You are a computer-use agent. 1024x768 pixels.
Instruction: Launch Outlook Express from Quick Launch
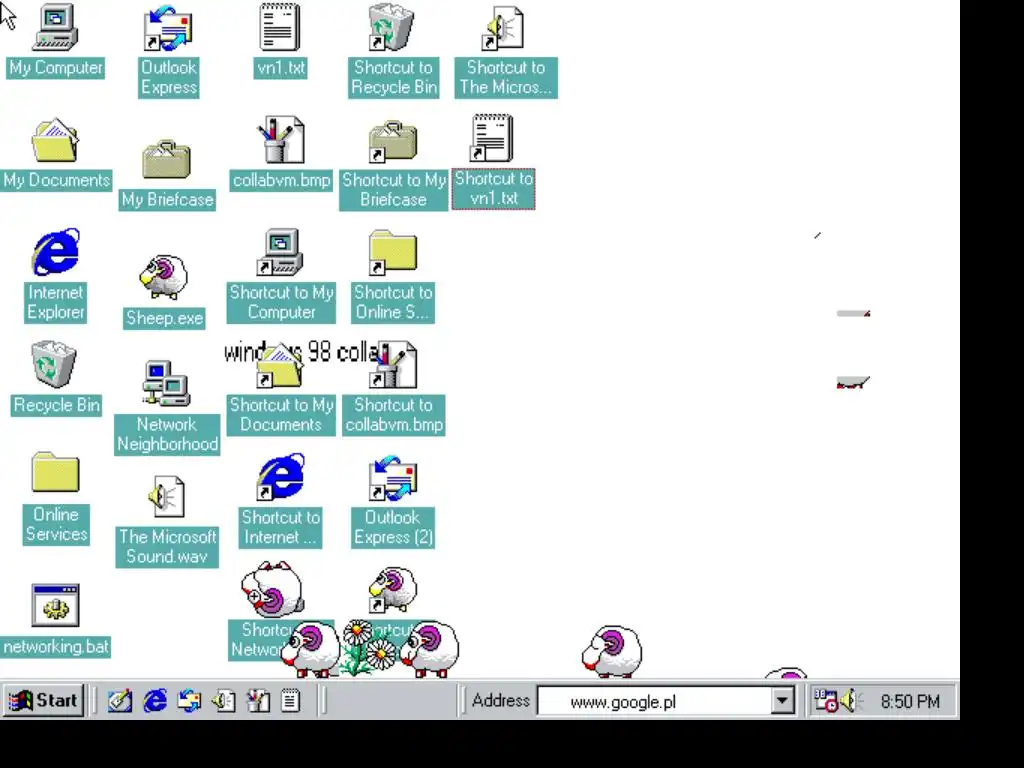pyautogui.click(x=189, y=701)
